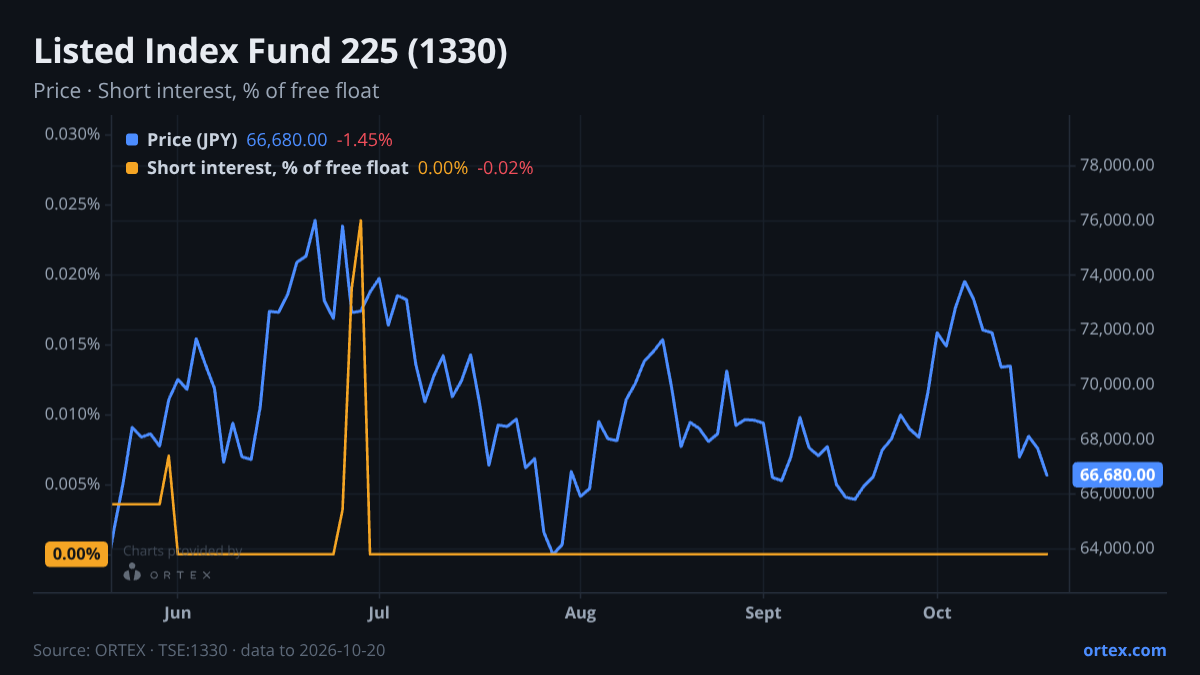Click the 0.020% left axis label

73,274
